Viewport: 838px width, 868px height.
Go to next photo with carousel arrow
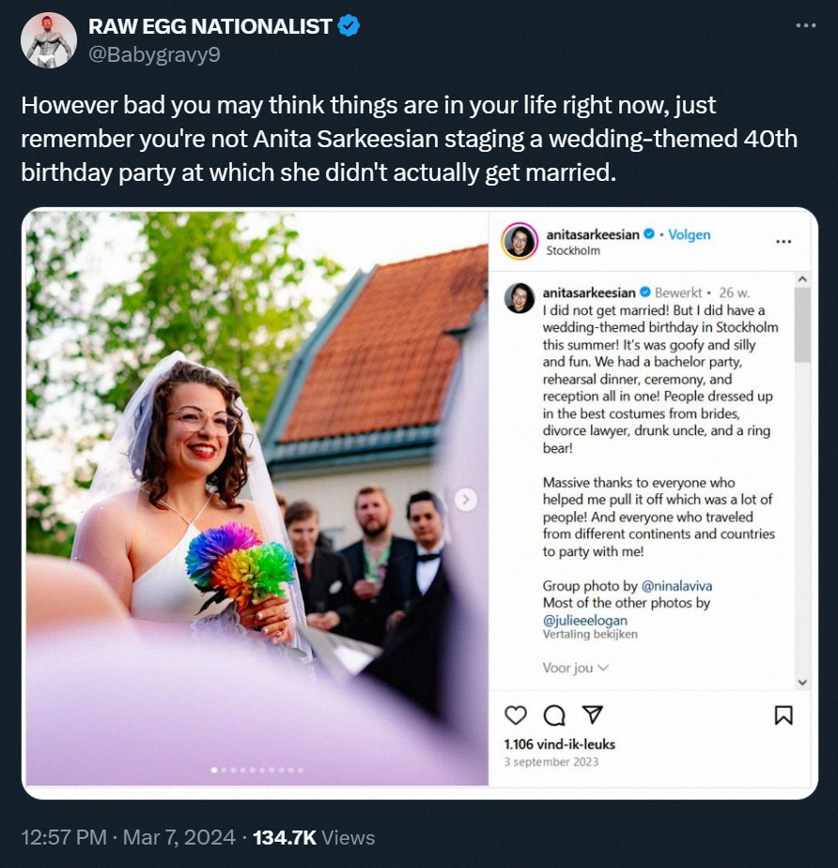(x=465, y=499)
